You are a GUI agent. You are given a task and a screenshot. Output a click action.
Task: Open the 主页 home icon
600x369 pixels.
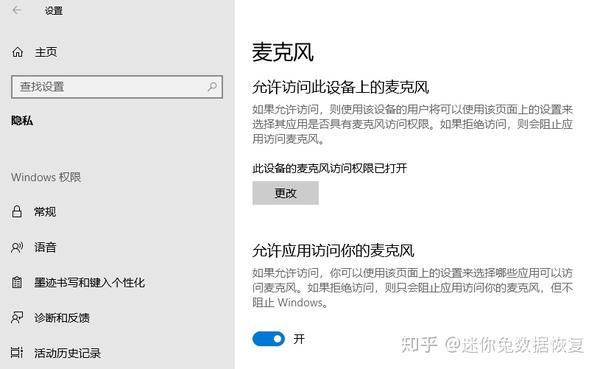18,52
